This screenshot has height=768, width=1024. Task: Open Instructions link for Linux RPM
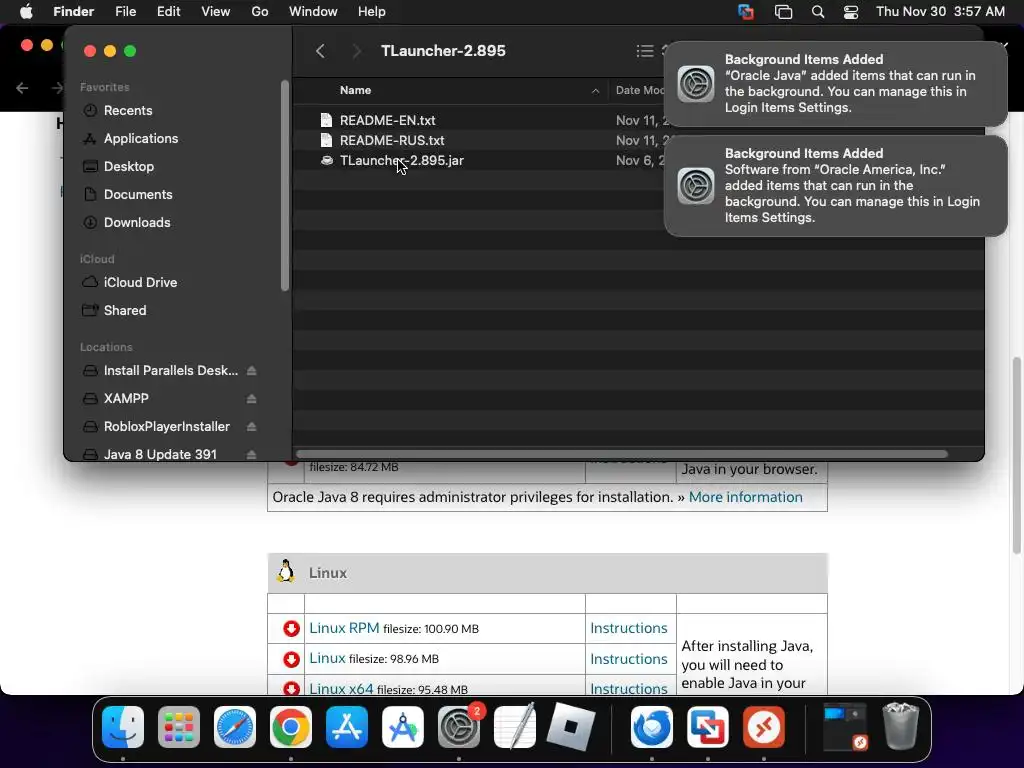coord(628,628)
